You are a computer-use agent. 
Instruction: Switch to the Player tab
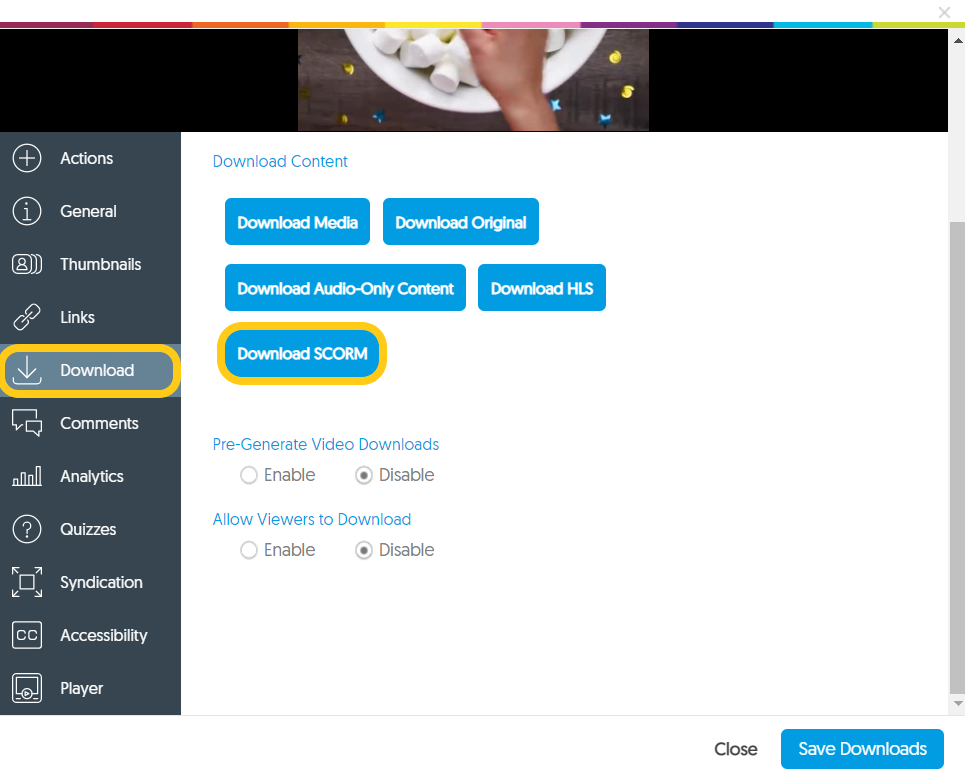click(x=90, y=688)
